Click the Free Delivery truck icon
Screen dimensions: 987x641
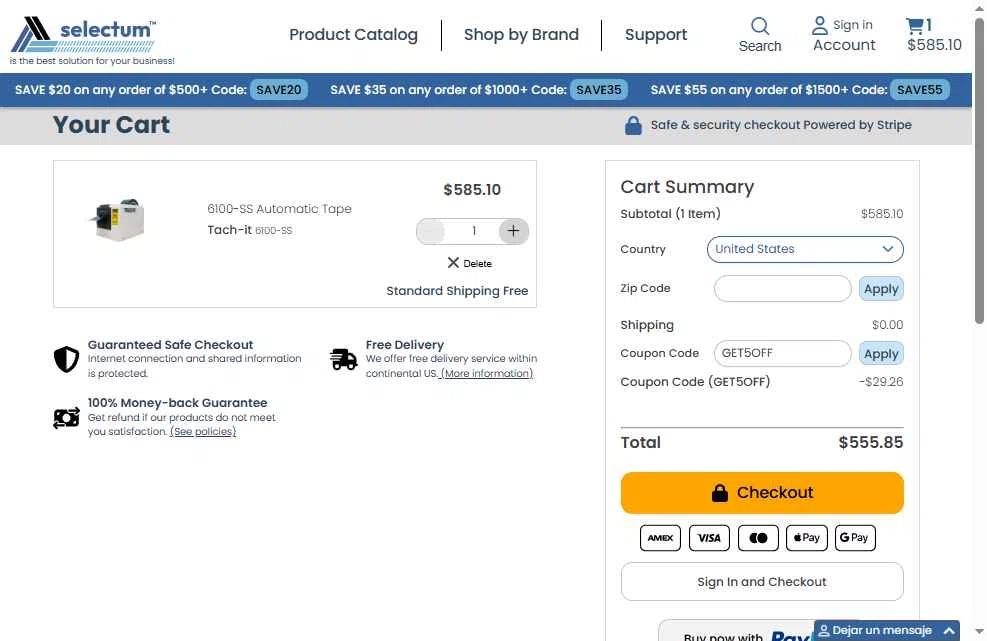click(344, 359)
